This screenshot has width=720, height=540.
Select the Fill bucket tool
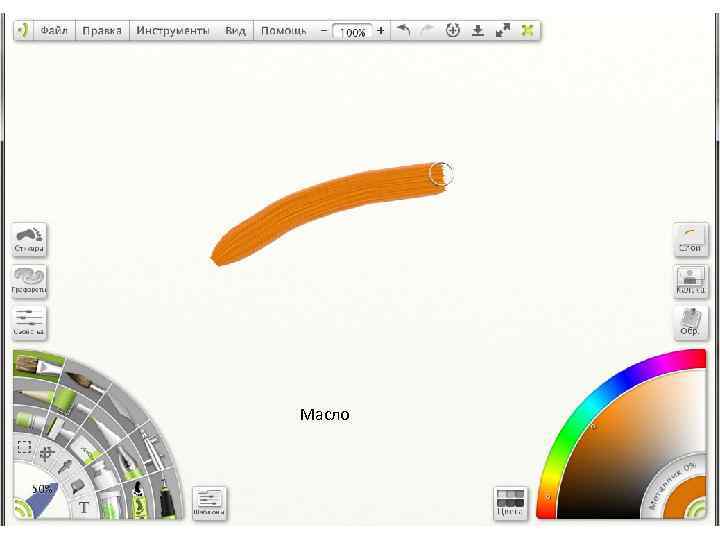pos(77,486)
